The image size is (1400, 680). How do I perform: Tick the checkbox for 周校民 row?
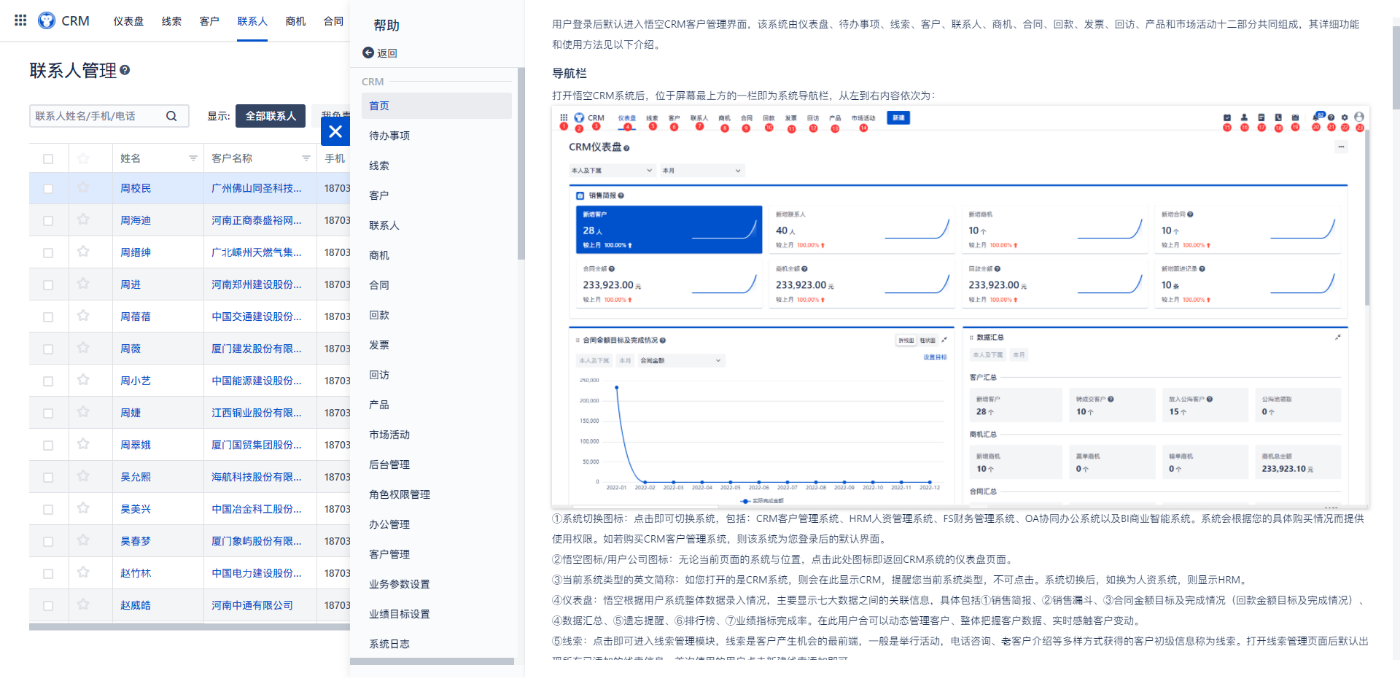(48, 188)
